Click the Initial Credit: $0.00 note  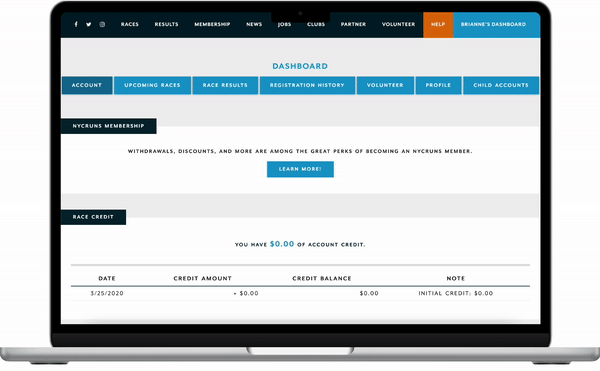tap(456, 293)
